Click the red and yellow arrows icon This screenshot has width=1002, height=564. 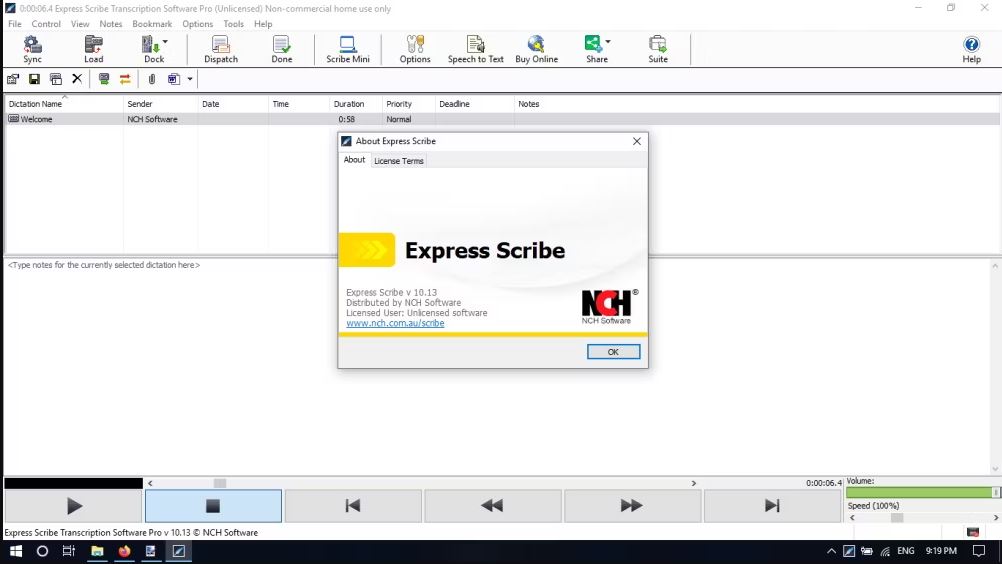pyautogui.click(x=125, y=79)
